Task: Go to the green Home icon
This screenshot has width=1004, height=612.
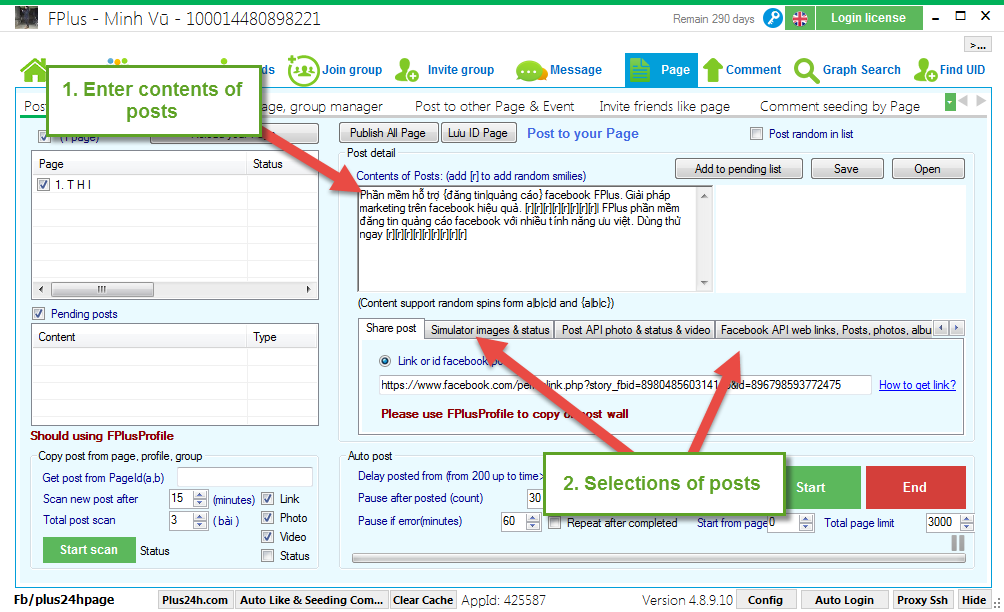Action: [x=34, y=70]
